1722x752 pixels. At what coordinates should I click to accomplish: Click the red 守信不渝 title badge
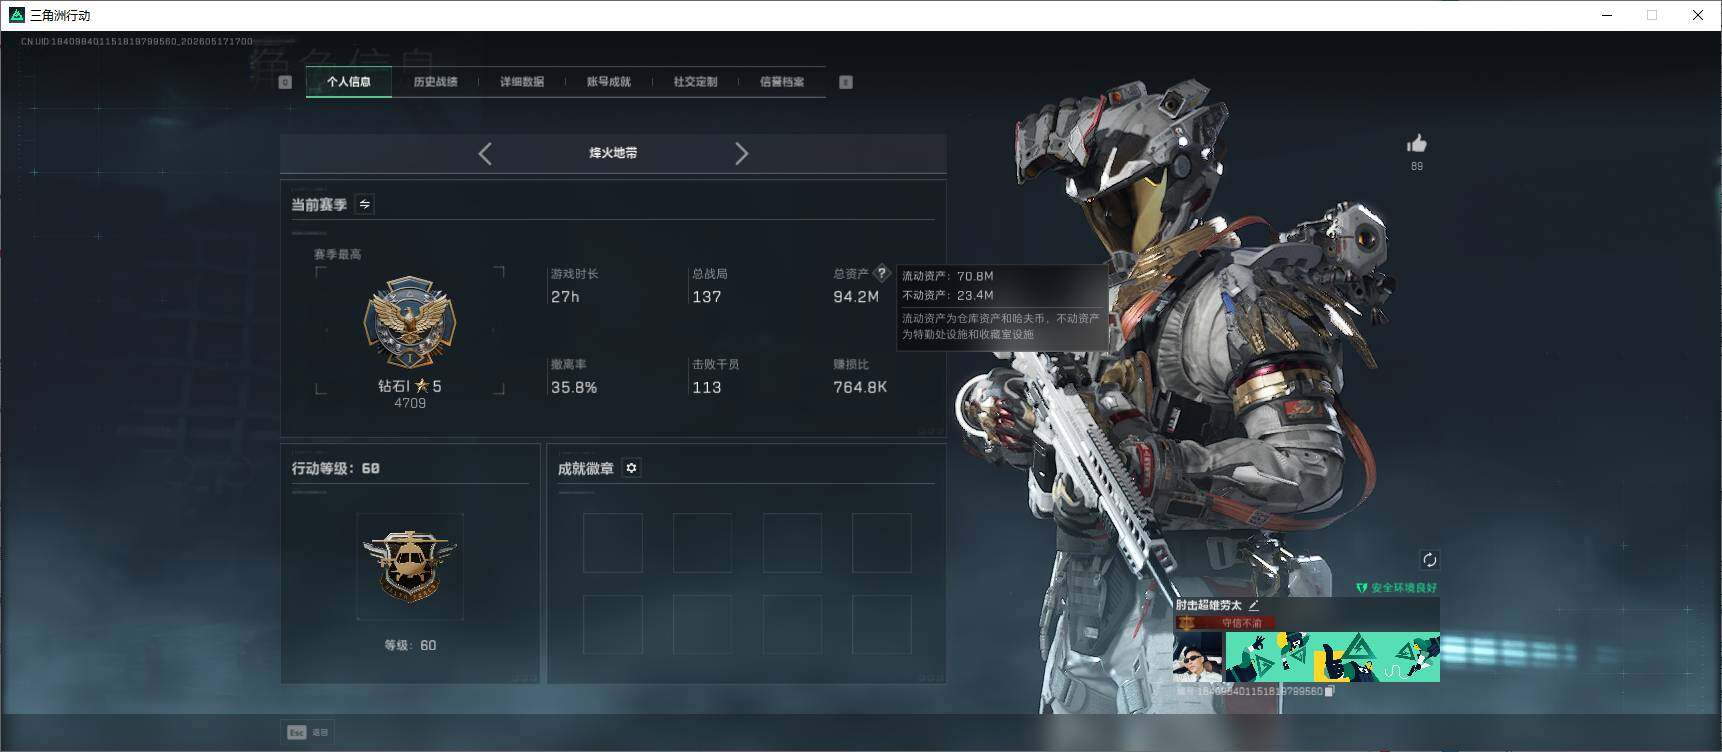point(1225,623)
